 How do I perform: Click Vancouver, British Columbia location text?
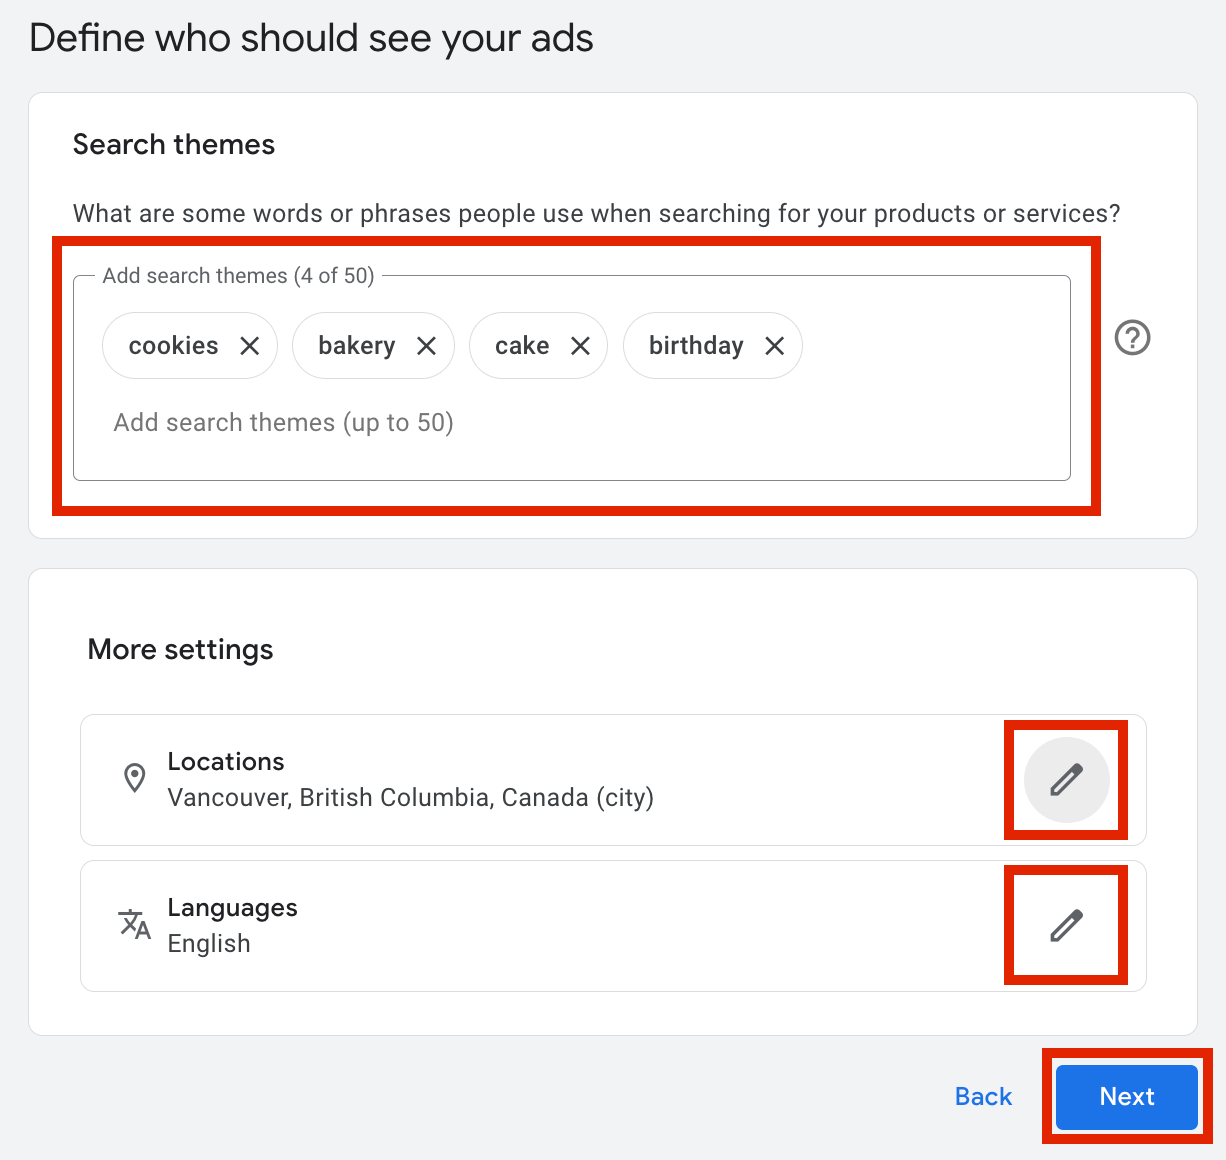click(x=411, y=798)
